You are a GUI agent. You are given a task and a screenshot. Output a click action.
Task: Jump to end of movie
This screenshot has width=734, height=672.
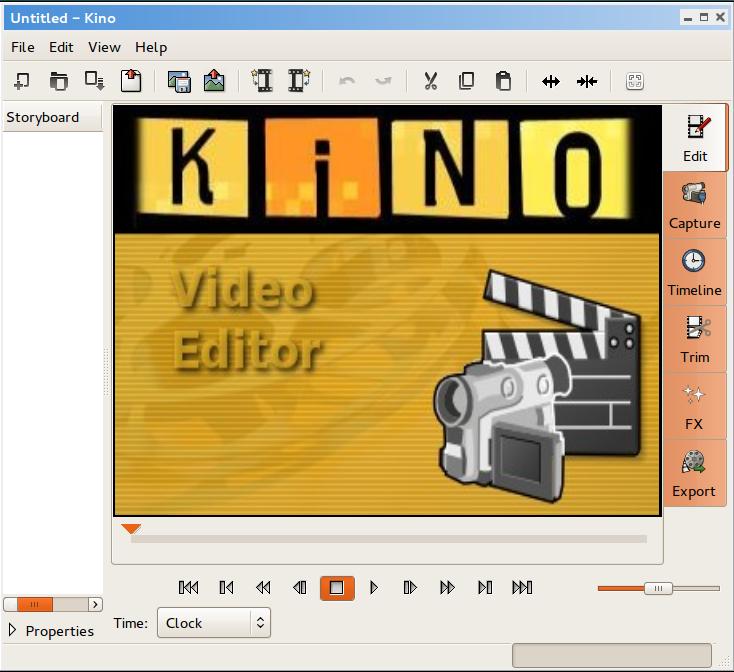[x=522, y=587]
